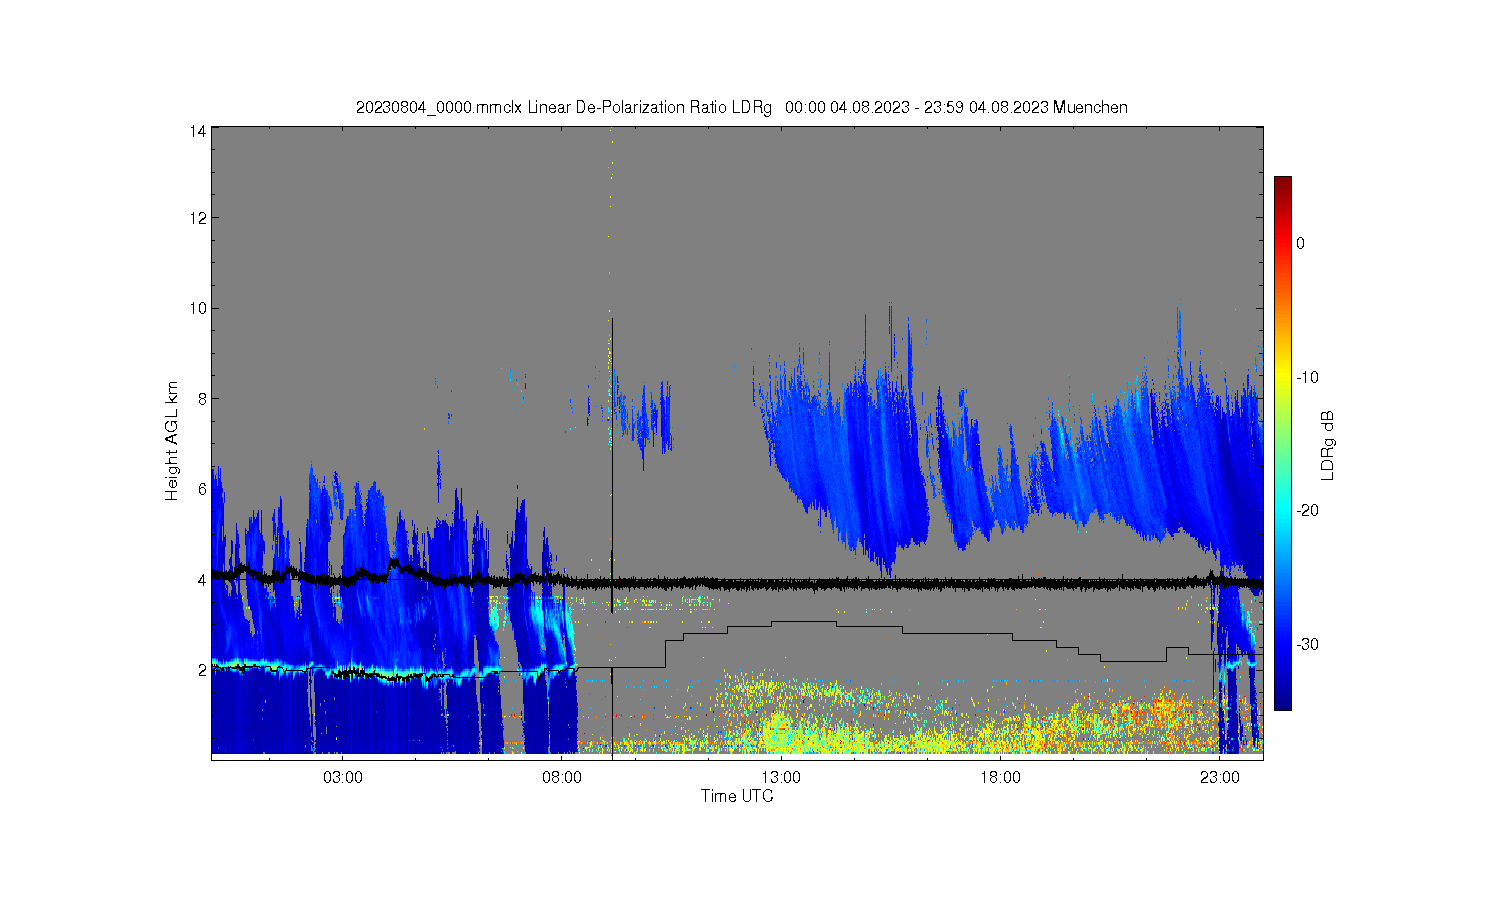The image size is (1500, 900).
Task: Click the 'Time UTC' axis label
Action: [x=737, y=797]
